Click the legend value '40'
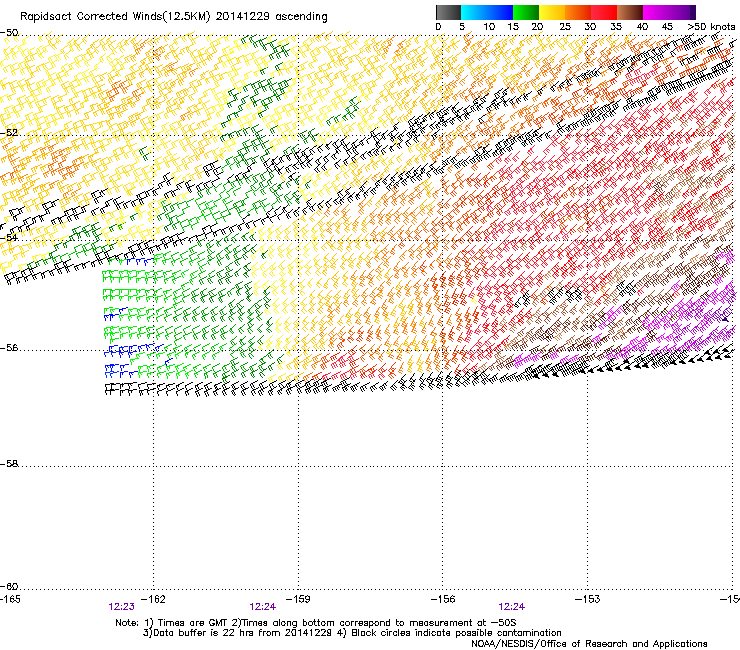This screenshot has width=740, height=650. tap(642, 27)
